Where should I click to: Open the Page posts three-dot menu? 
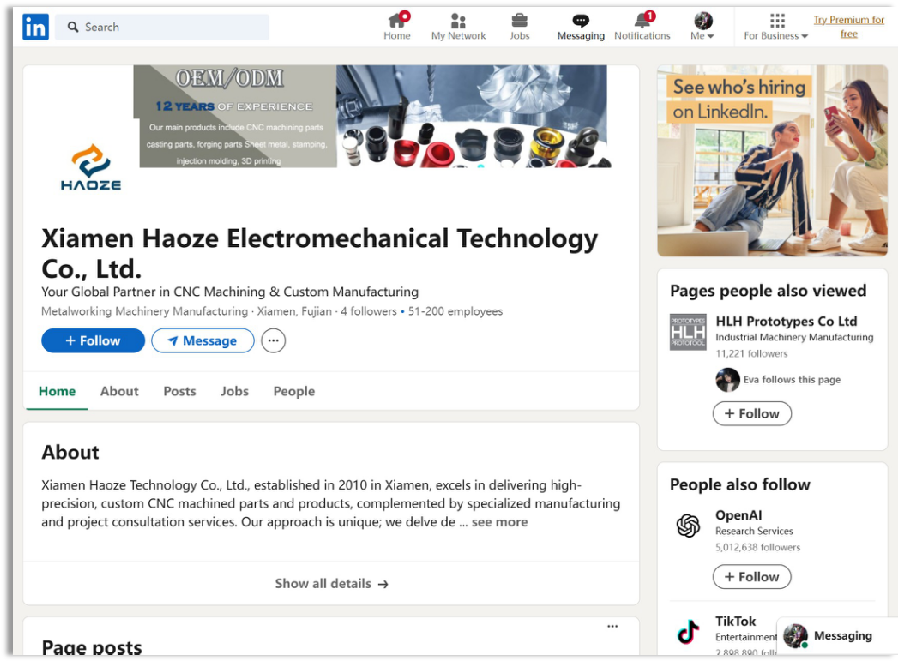pos(612,626)
